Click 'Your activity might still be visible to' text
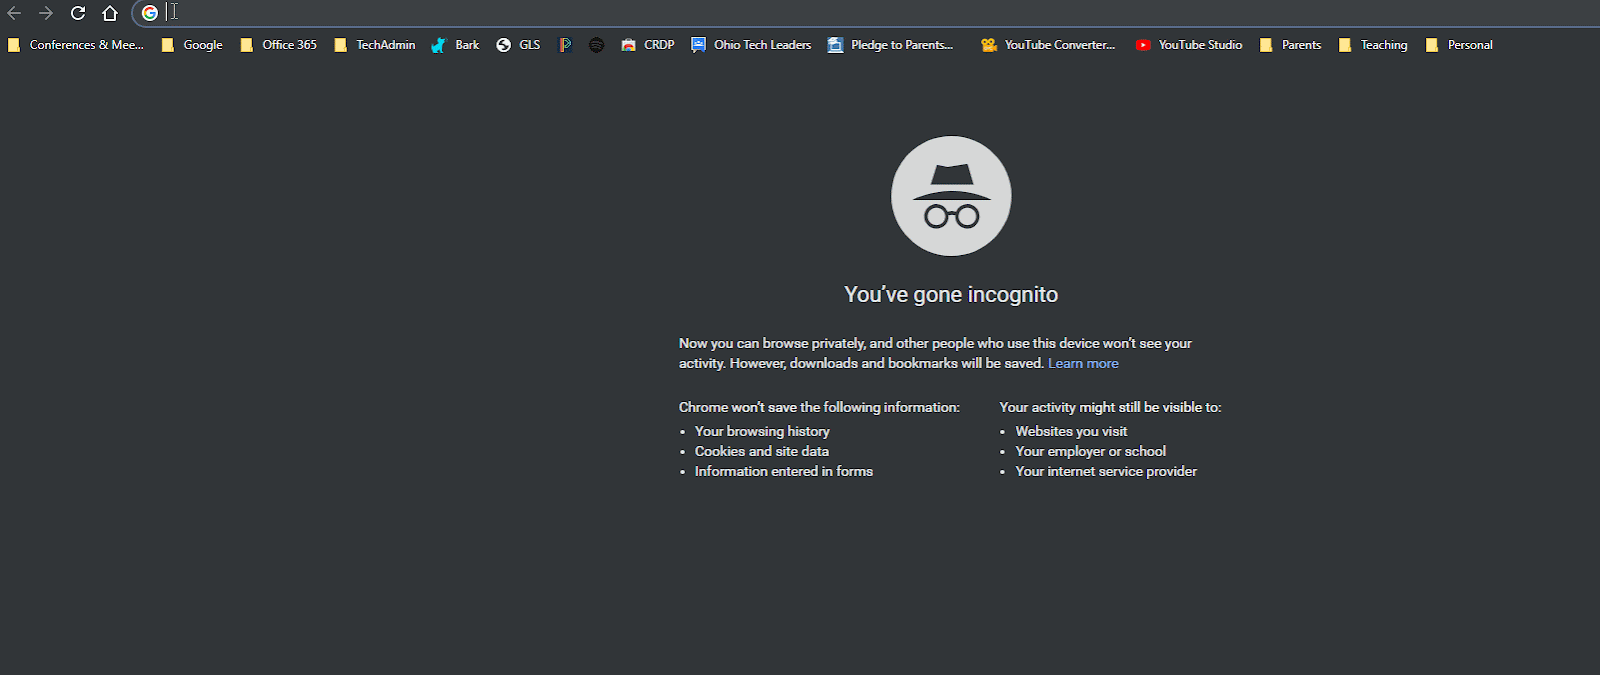Image resolution: width=1600 pixels, height=675 pixels. point(1110,408)
